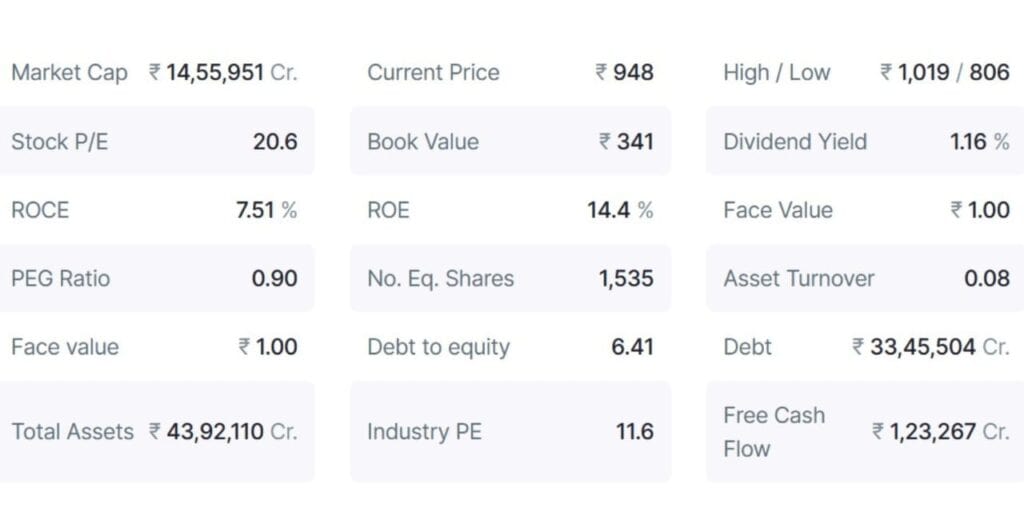Screen dimensions: 1024x512
Task: Click the ROCE percentage value
Action: tap(266, 210)
